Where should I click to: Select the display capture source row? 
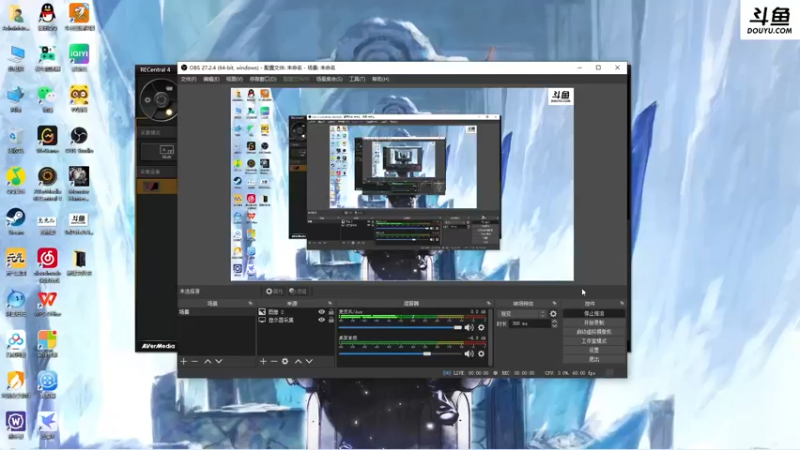[296, 320]
